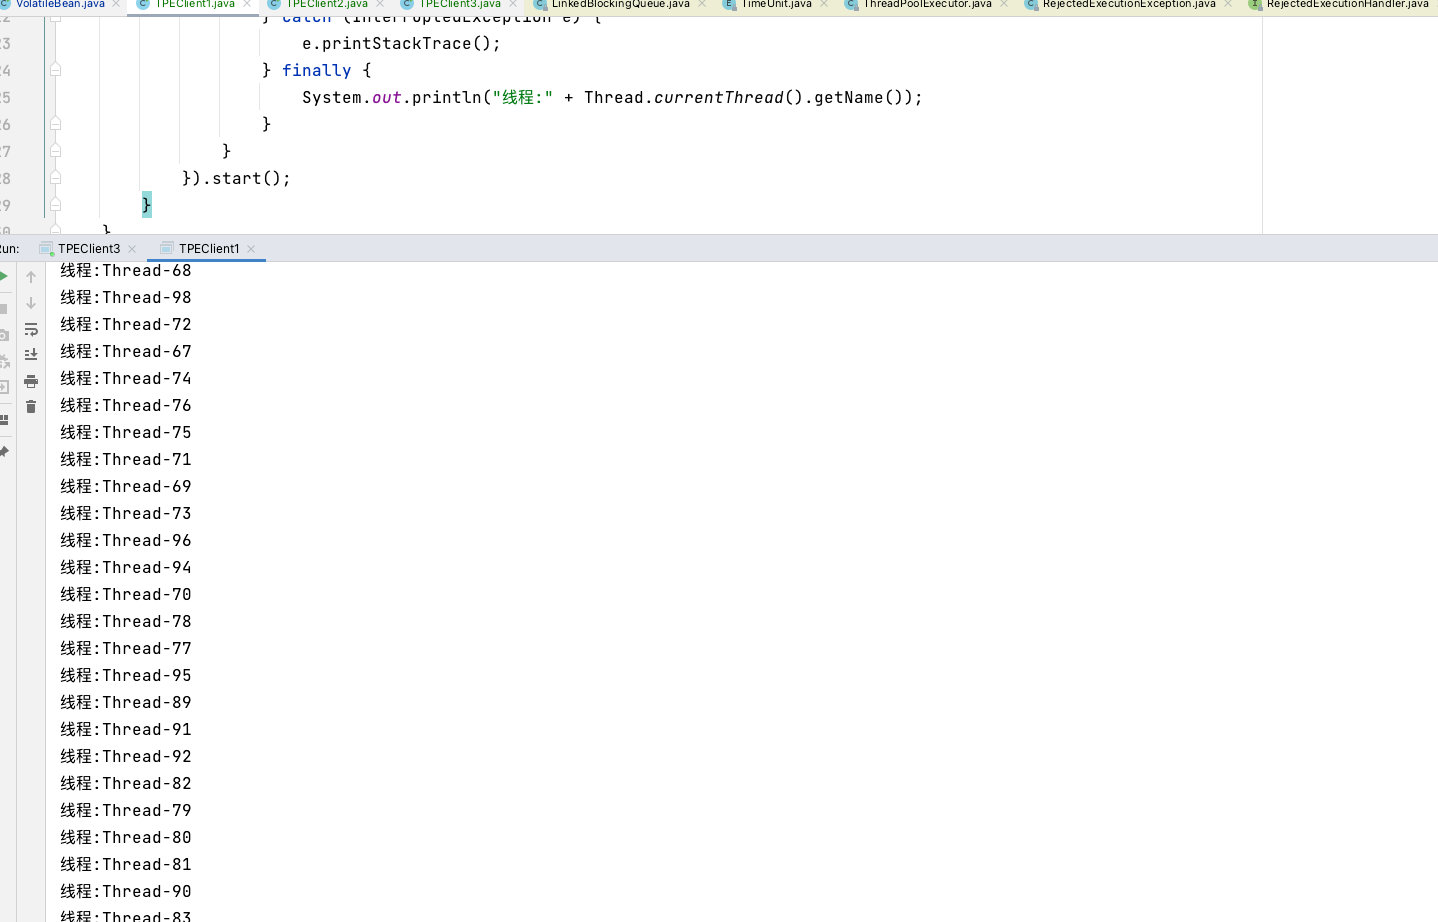1438x922 pixels.
Task: Toggle soft-wrap in the Run console
Action: [x=31, y=329]
